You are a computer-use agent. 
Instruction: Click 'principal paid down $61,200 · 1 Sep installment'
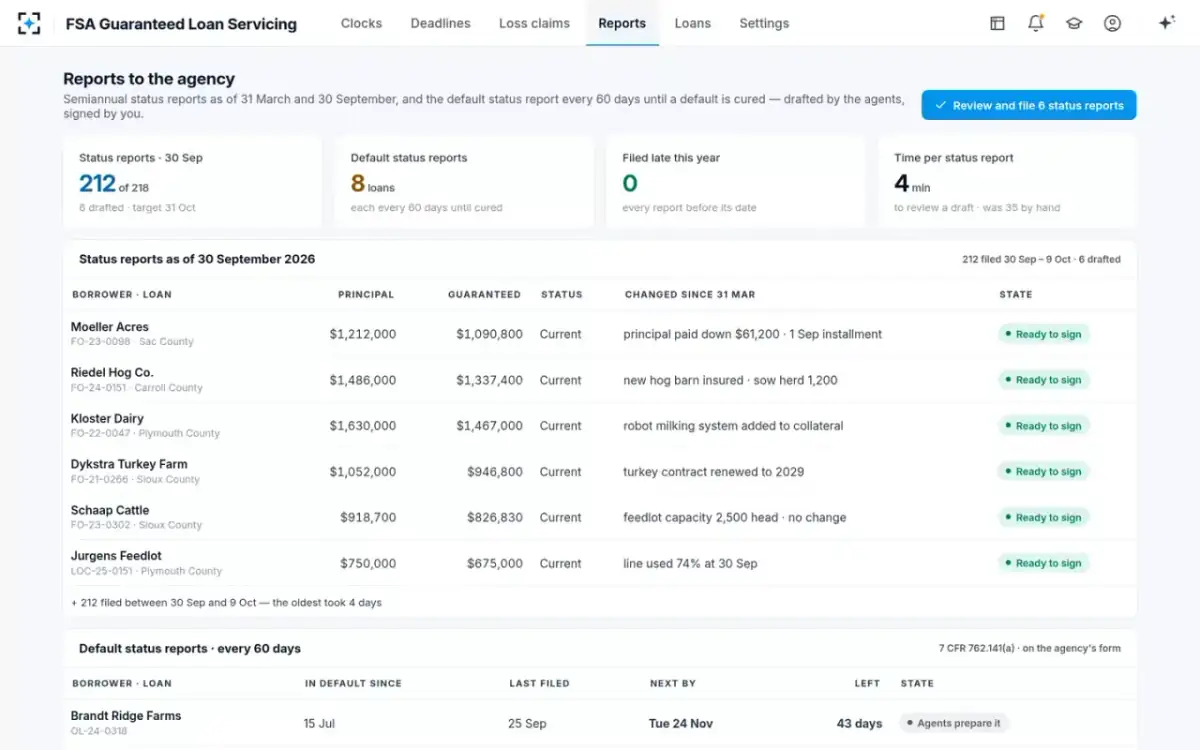click(x=753, y=334)
